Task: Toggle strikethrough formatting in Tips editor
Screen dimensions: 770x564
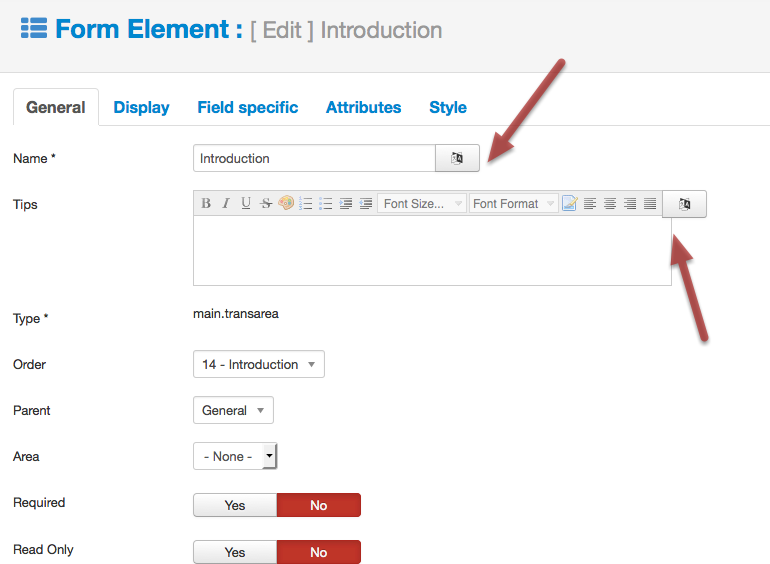Action: coord(266,203)
